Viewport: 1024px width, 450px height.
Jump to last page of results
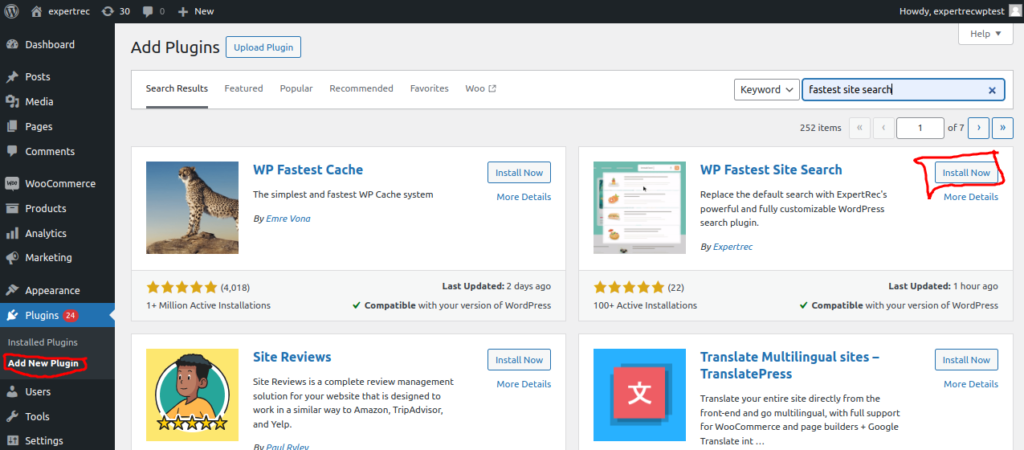pos(1002,128)
